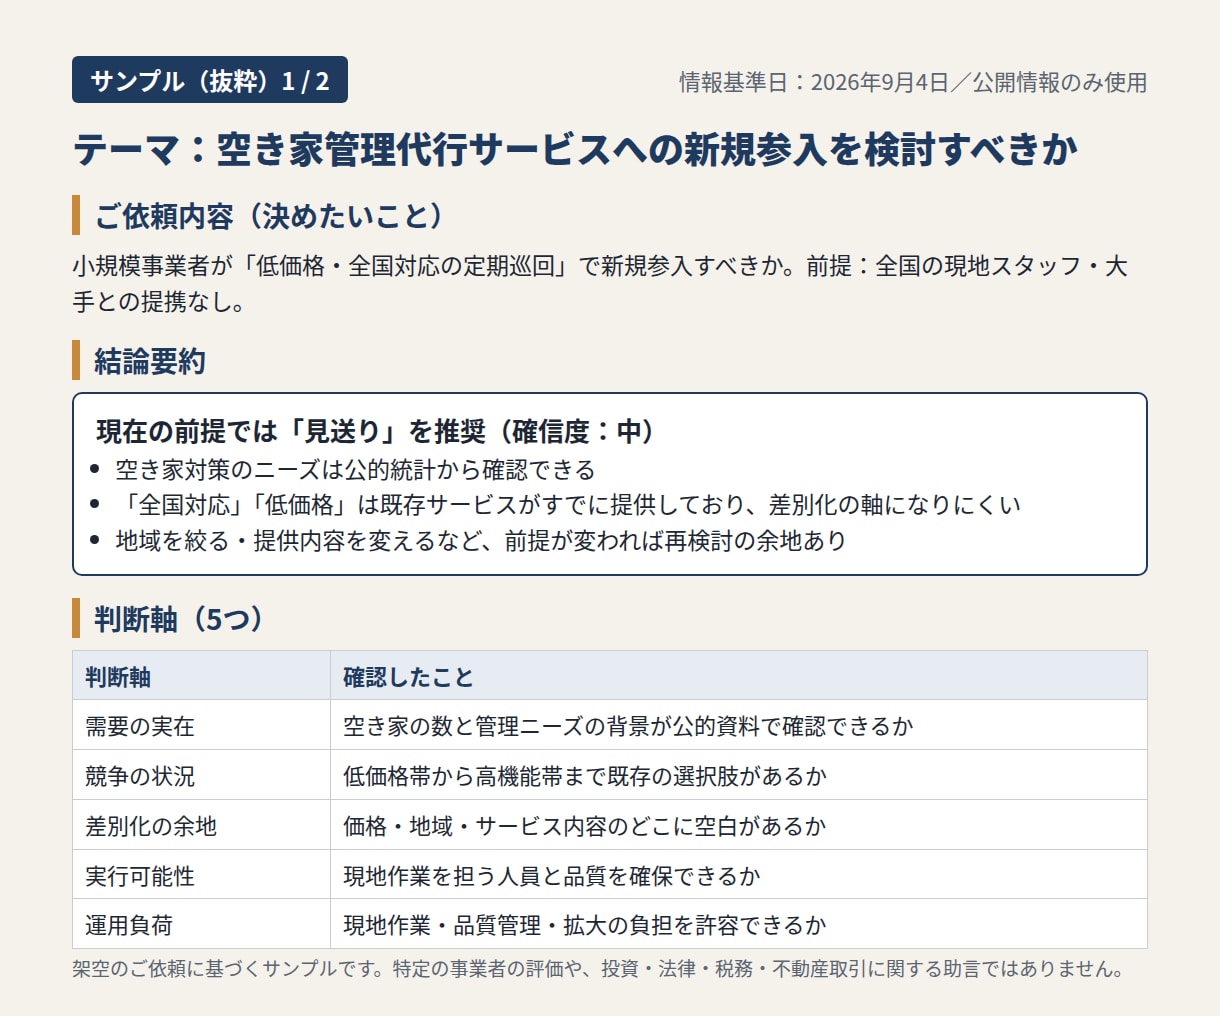Click the 判断軸 column header
The height and width of the screenshot is (1016, 1220).
[201, 676]
